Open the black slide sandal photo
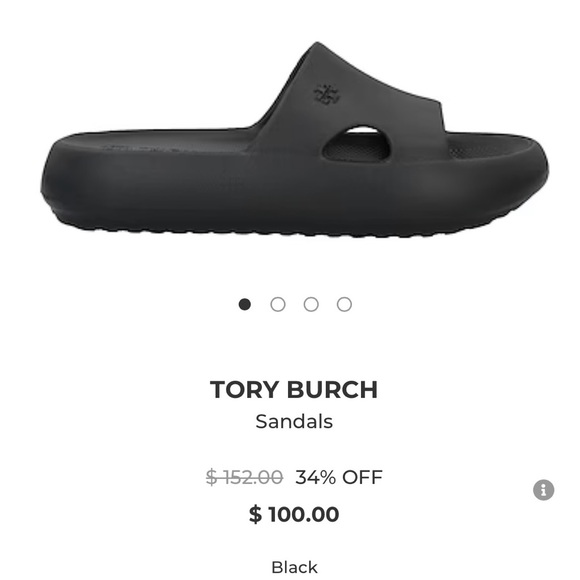 click(x=294, y=140)
